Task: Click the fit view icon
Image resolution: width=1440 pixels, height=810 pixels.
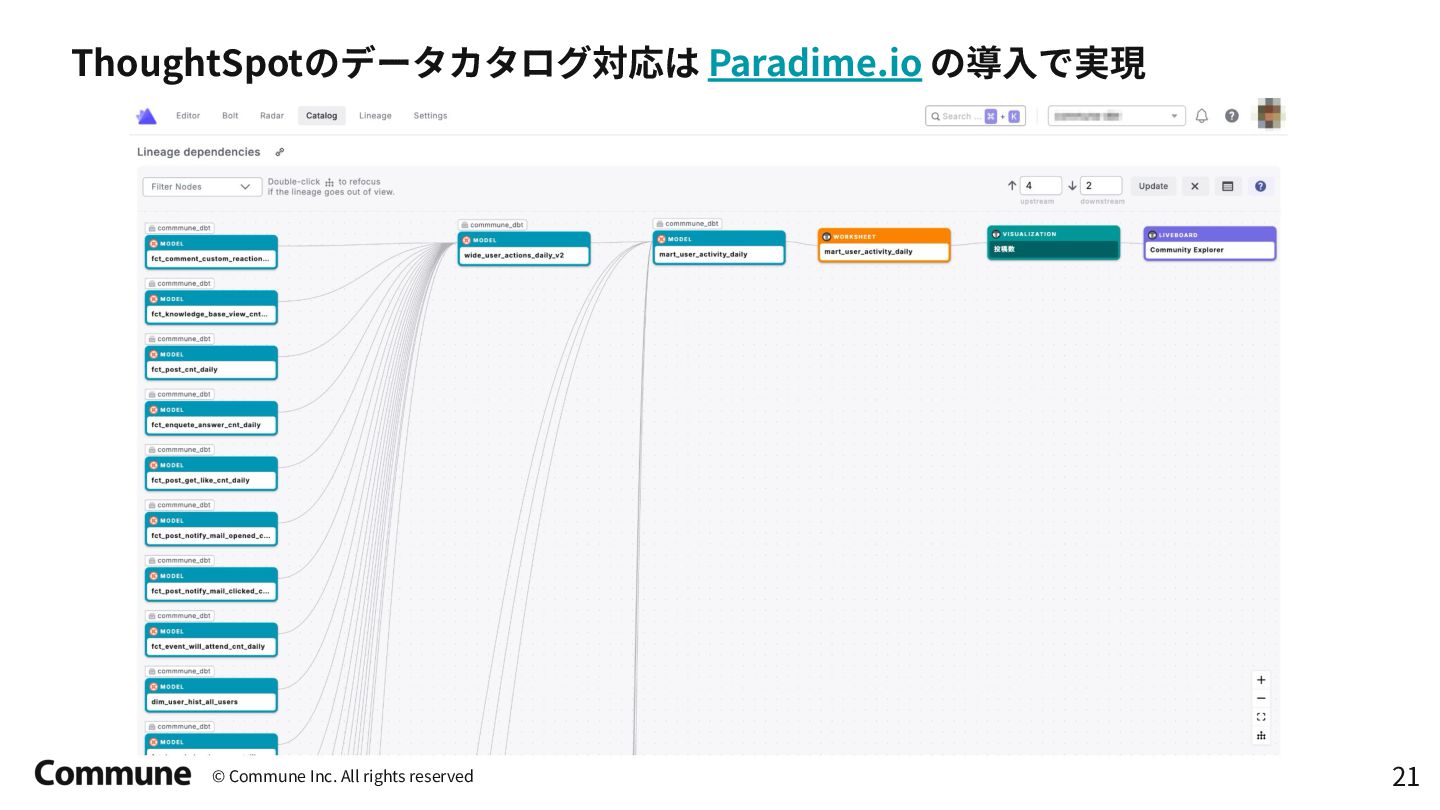Action: 1261,717
